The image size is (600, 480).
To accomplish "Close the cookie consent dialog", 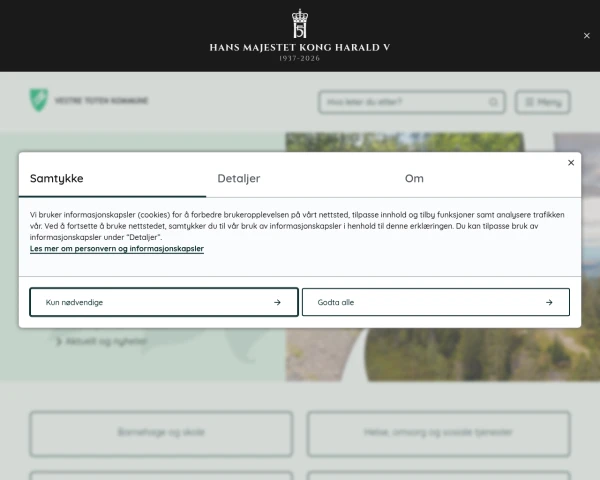I will (571, 163).
